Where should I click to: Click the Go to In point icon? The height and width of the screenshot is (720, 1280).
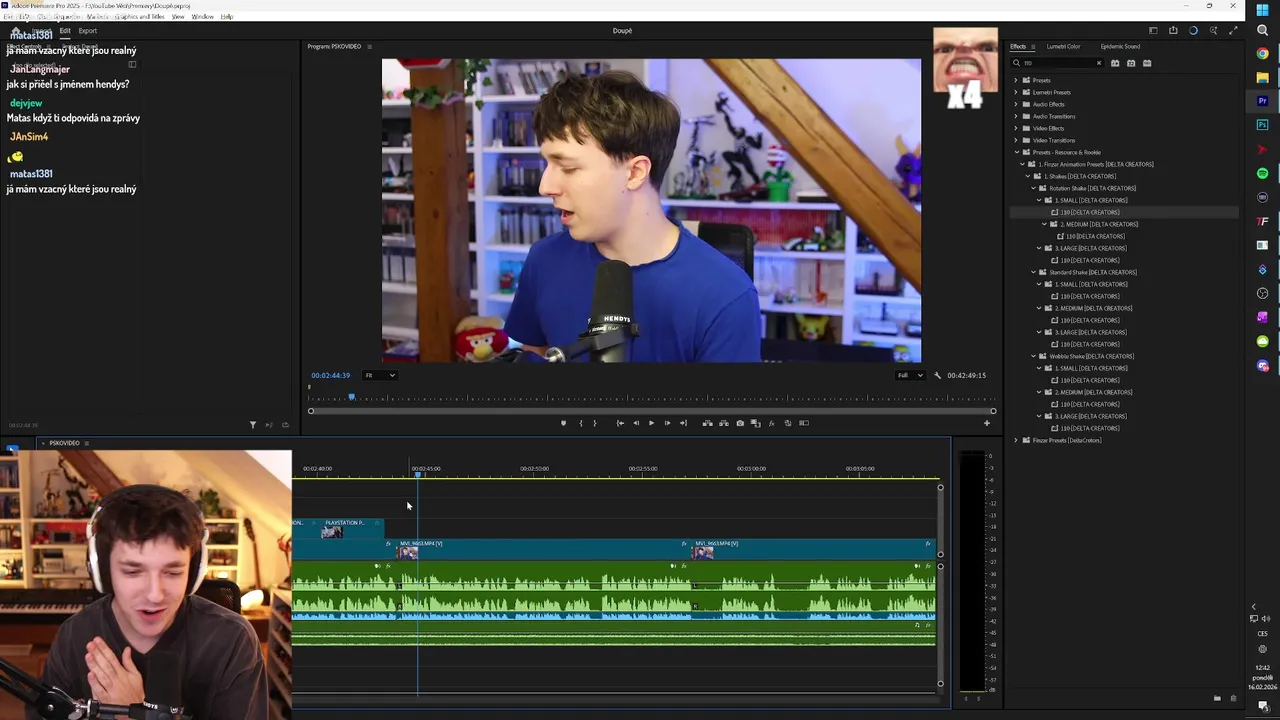(620, 423)
